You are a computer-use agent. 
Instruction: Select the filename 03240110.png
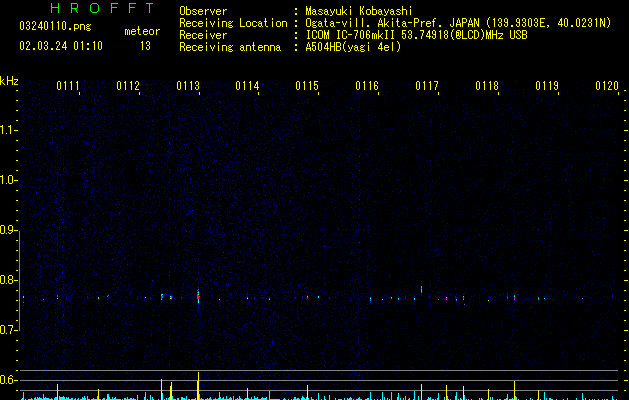click(55, 26)
